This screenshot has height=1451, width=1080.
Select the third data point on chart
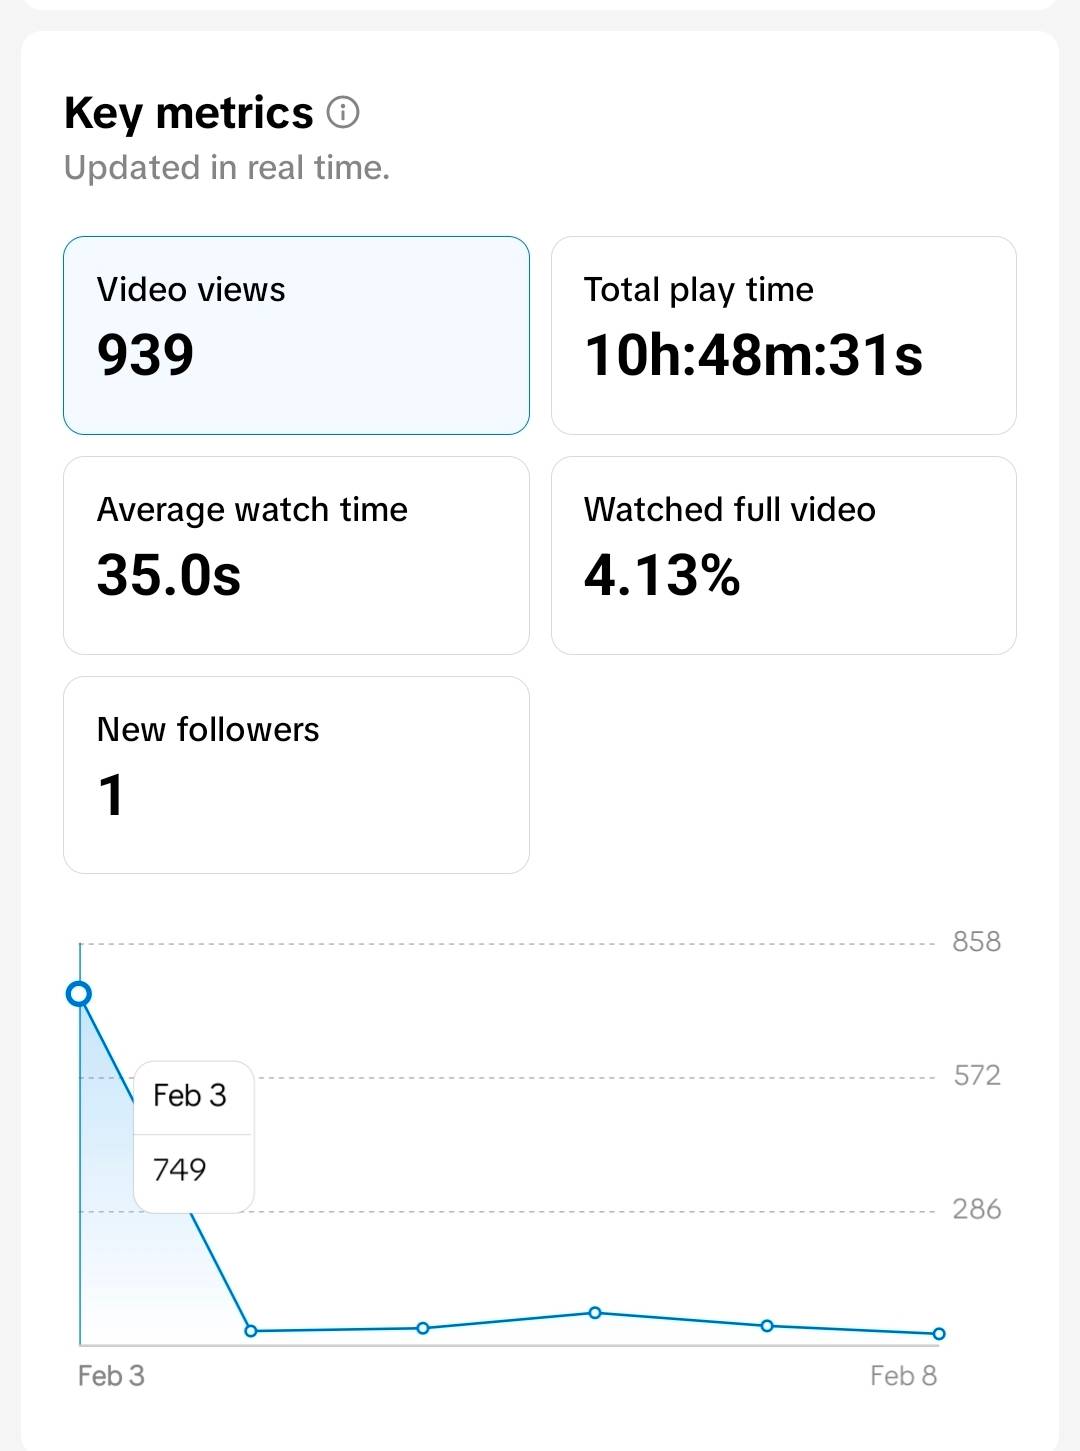click(x=423, y=1328)
